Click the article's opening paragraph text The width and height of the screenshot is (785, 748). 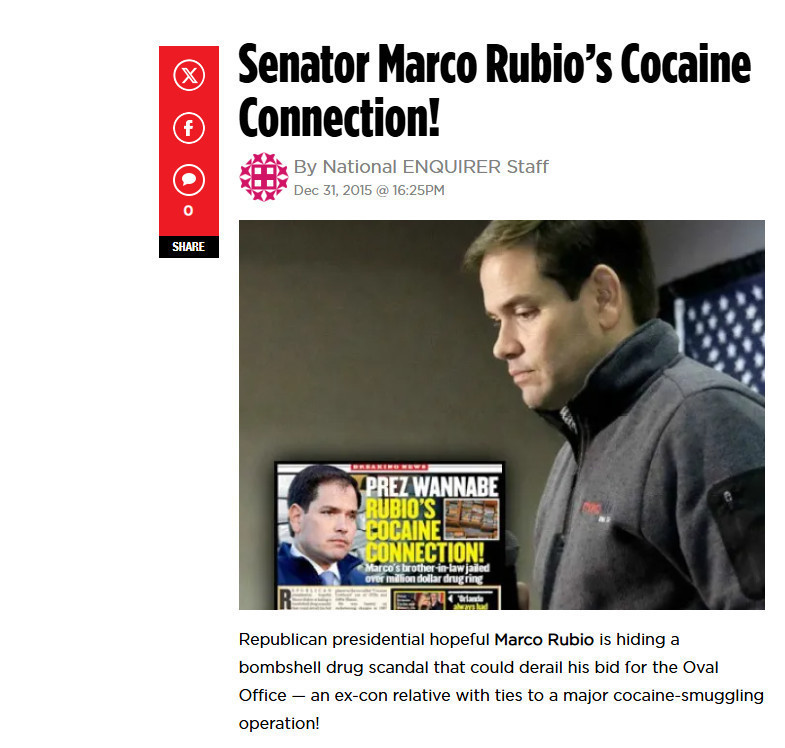click(x=502, y=681)
